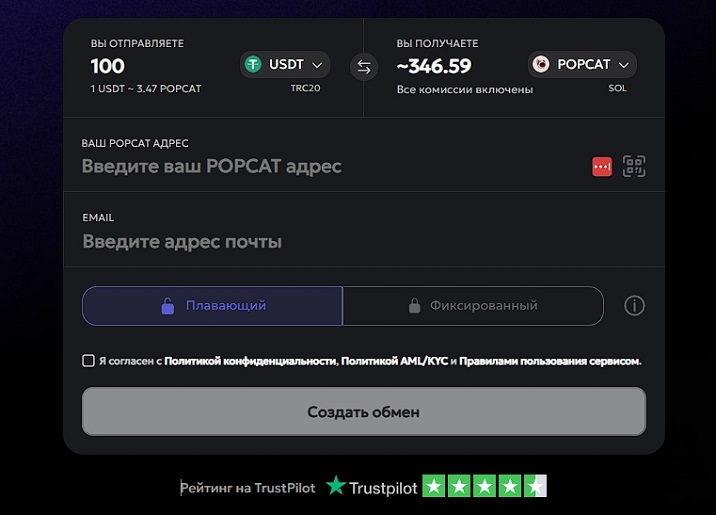Focus the send amount field showing 100
716x515 pixels.
tap(108, 66)
